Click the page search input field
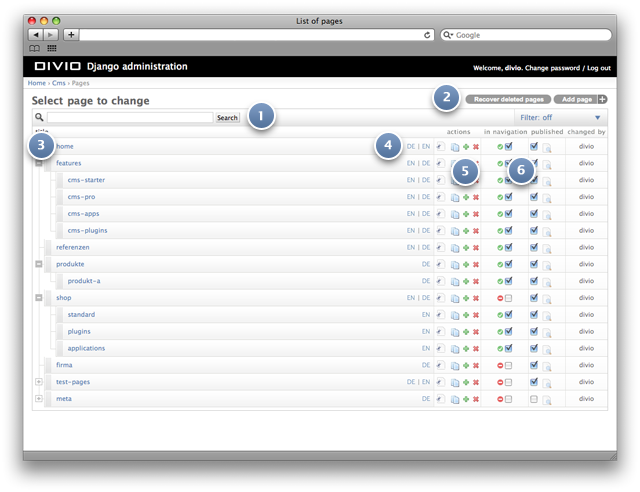640x492 pixels. tap(130, 118)
